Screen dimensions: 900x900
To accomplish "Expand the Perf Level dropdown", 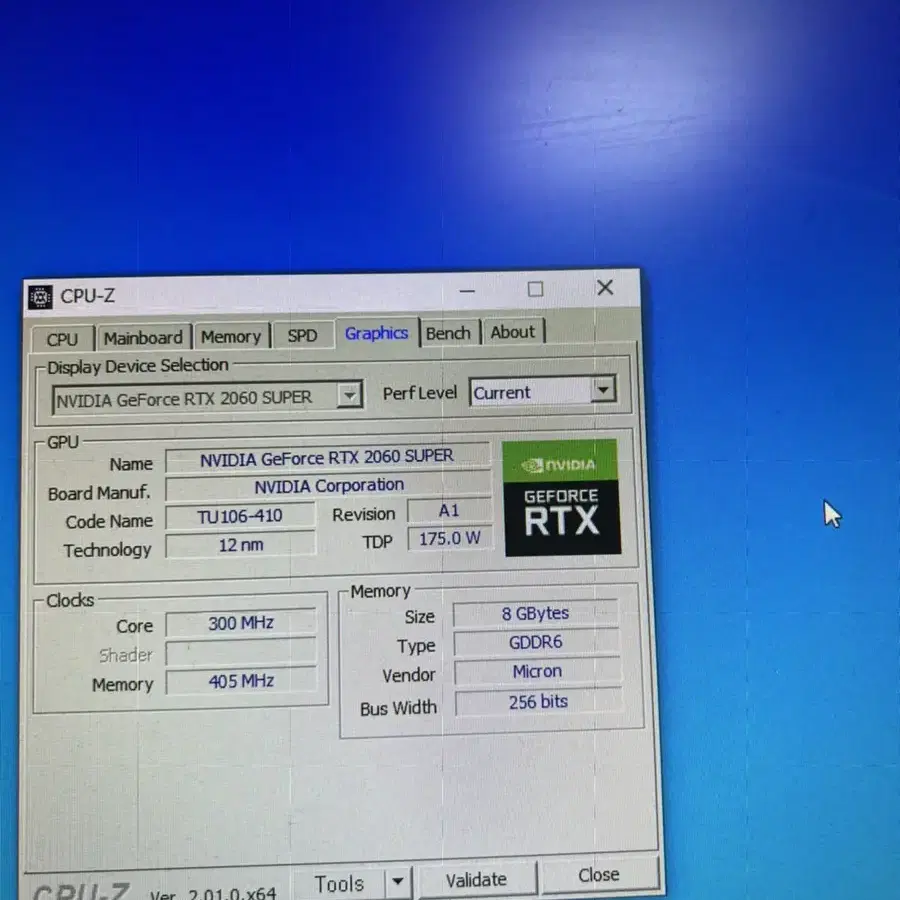I will tap(603, 390).
